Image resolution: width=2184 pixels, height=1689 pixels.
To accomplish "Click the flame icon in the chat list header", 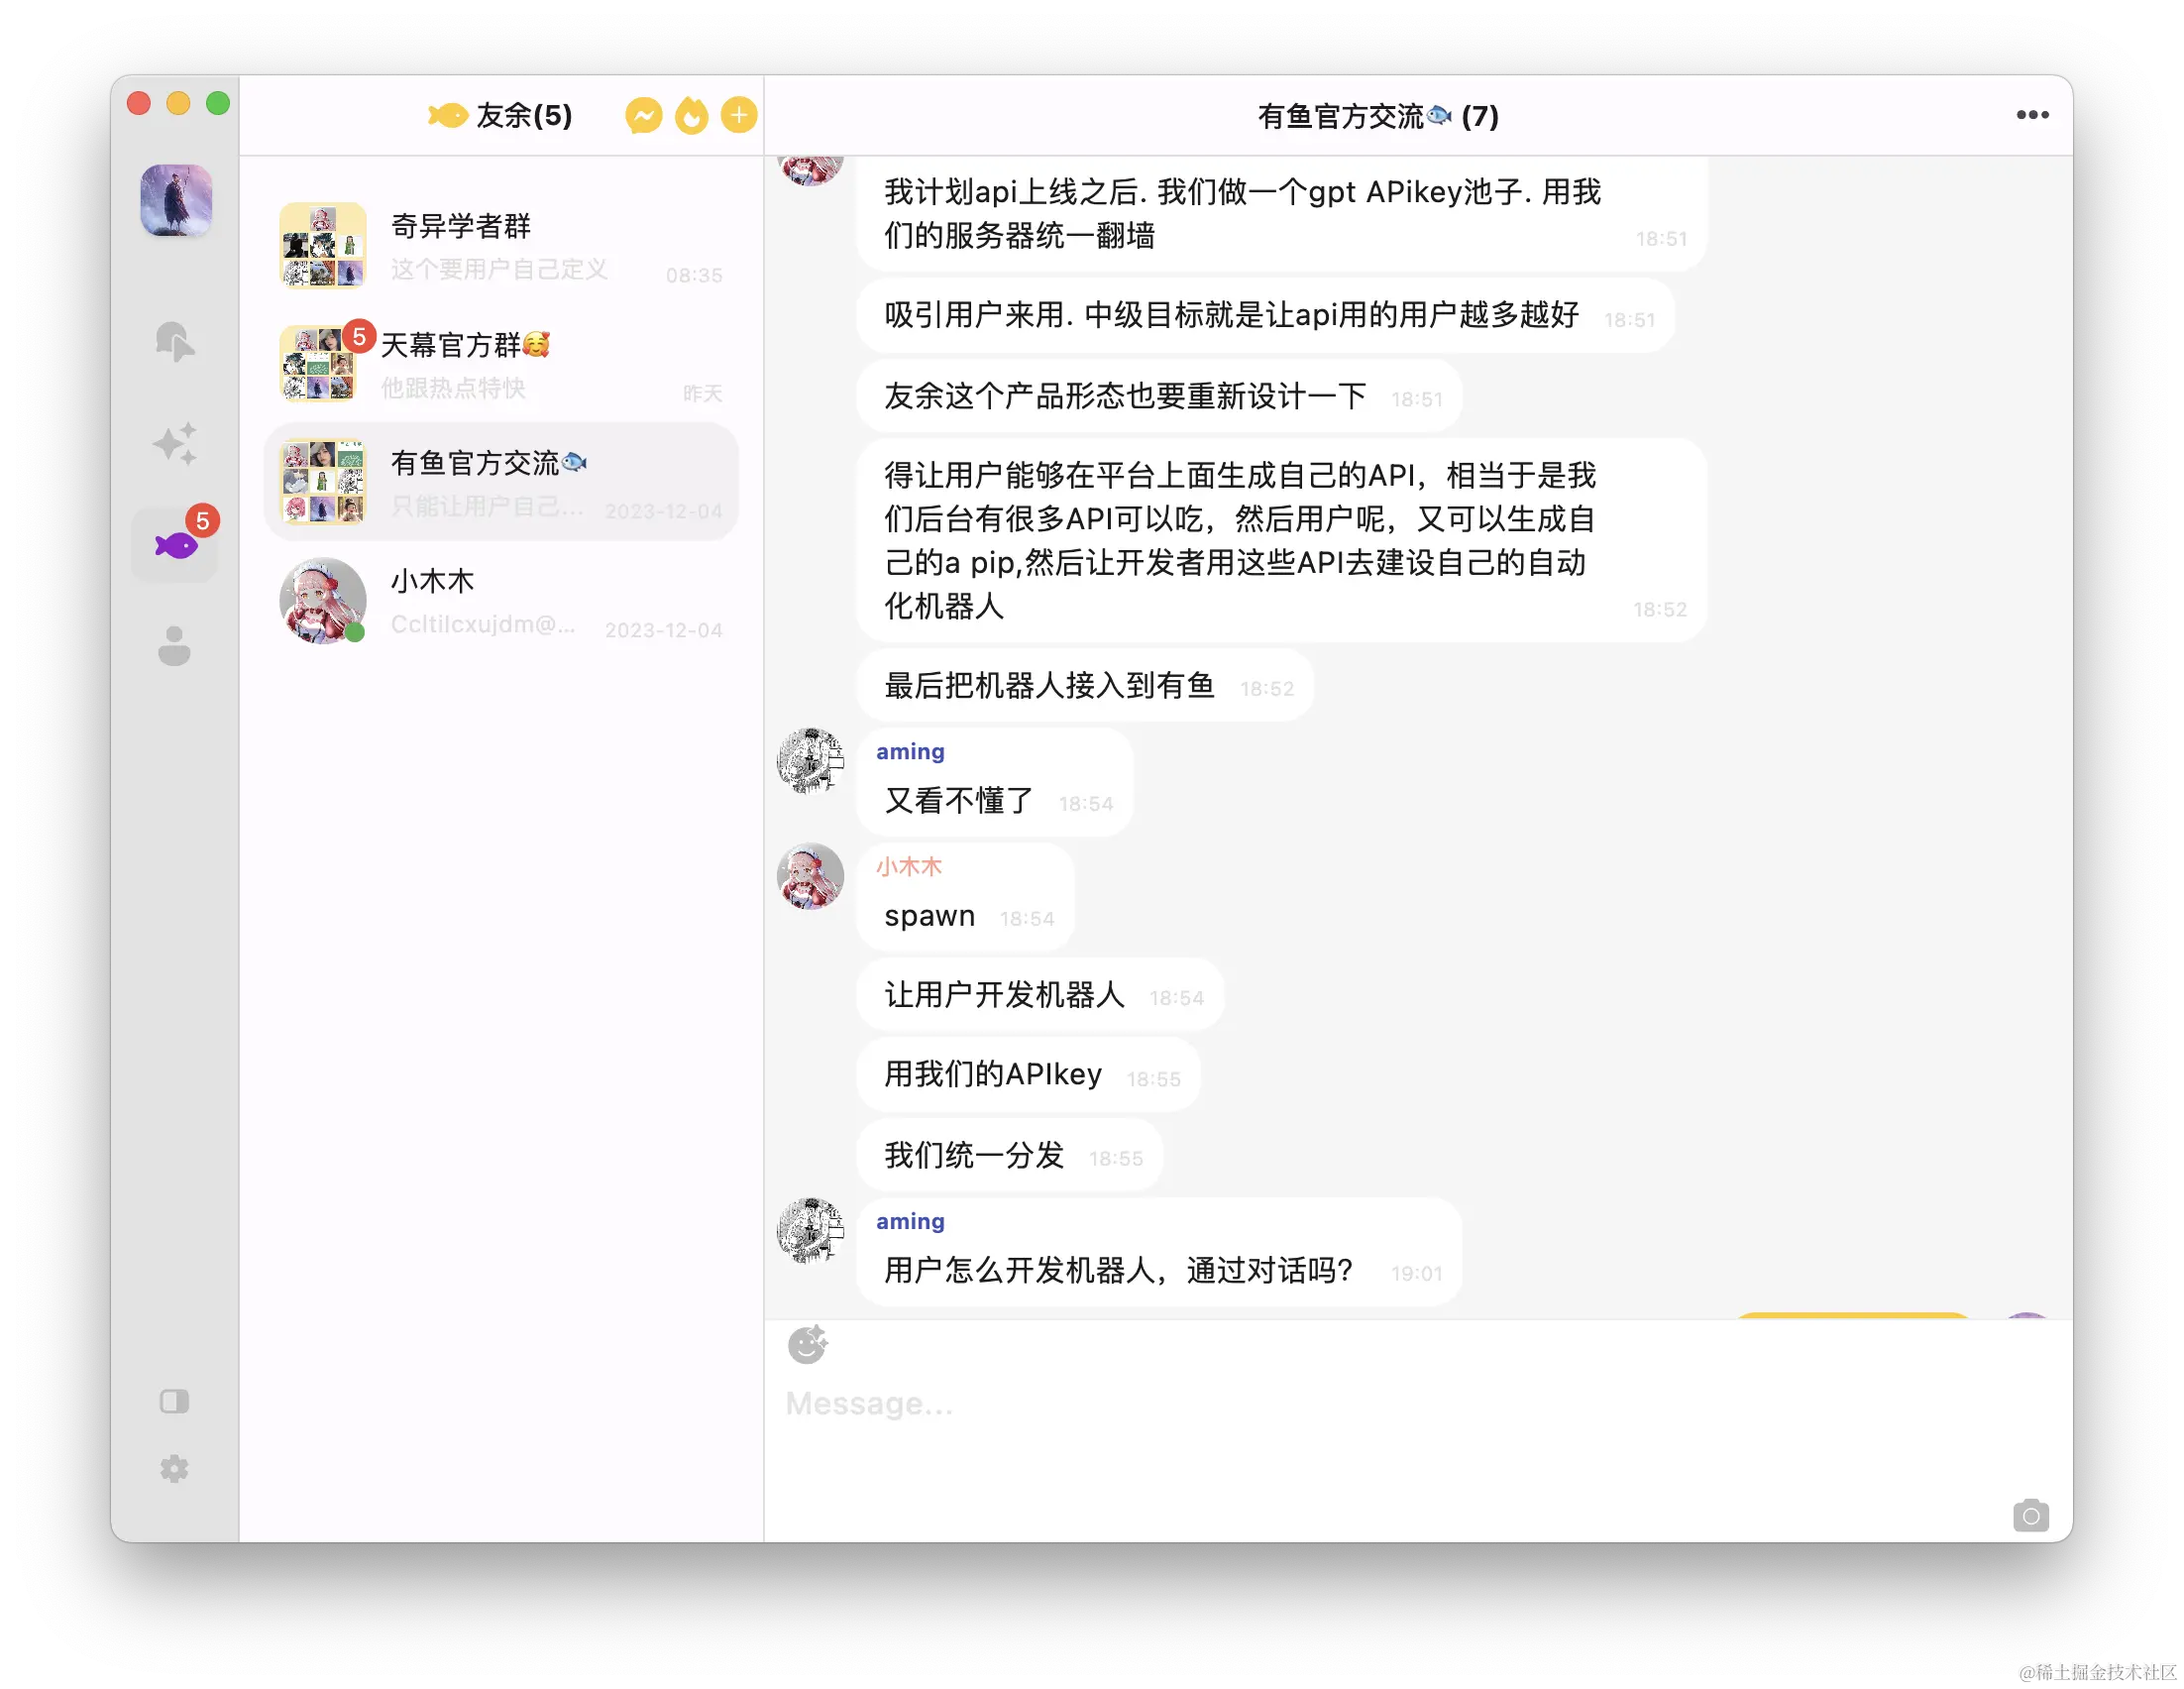I will tap(691, 116).
